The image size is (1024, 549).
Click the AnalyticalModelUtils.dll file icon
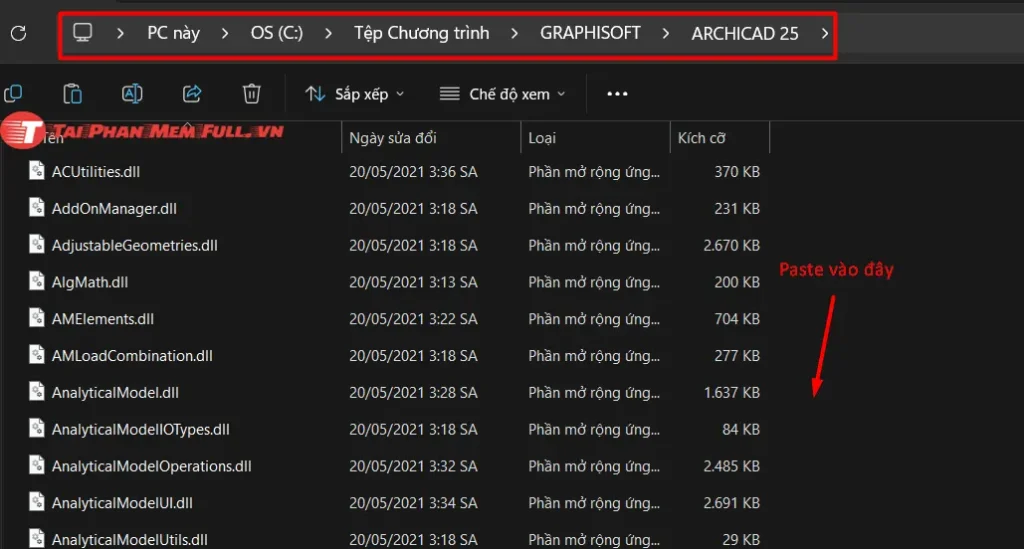click(37, 539)
